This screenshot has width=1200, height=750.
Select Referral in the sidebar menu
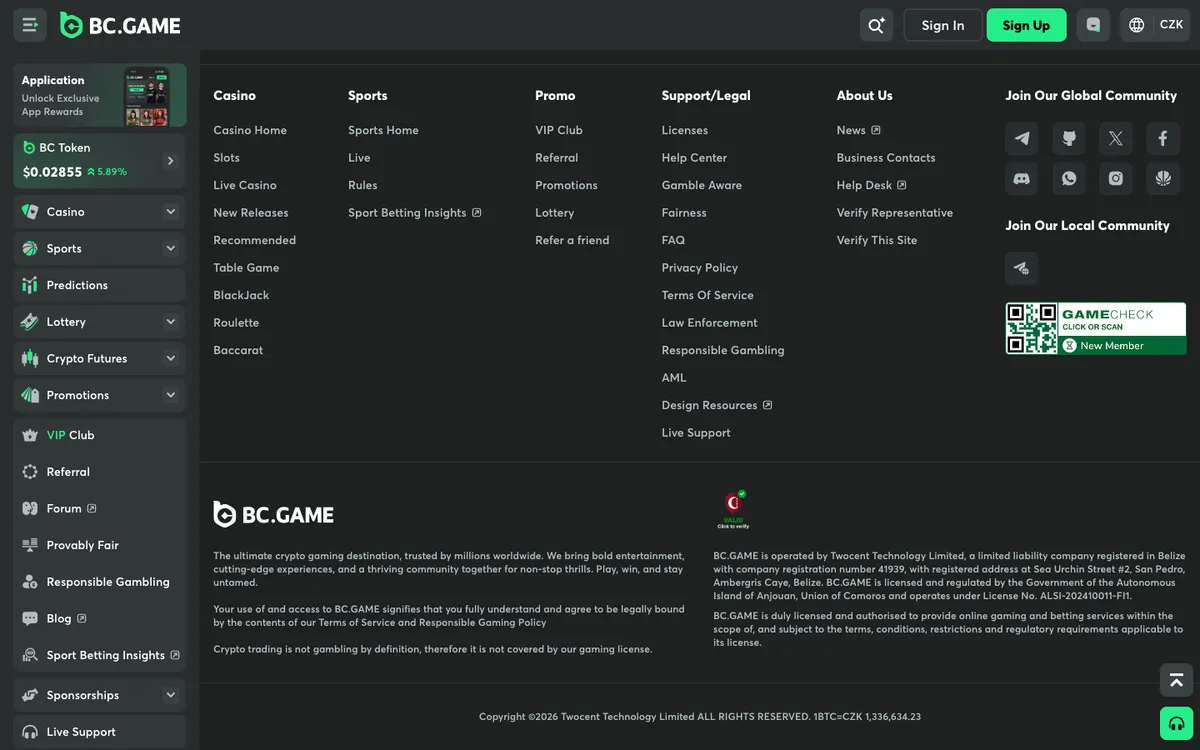(100, 472)
